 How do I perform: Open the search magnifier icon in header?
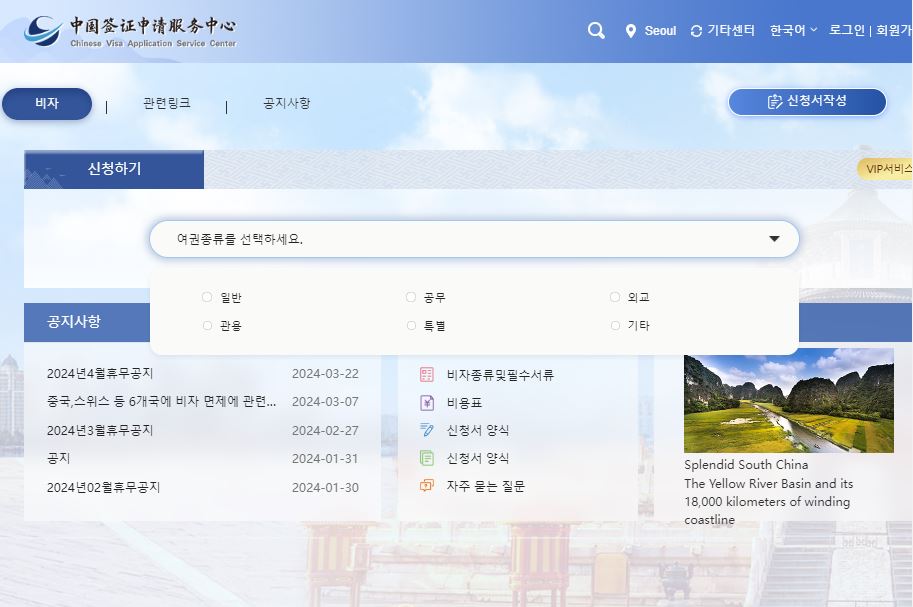click(x=596, y=30)
